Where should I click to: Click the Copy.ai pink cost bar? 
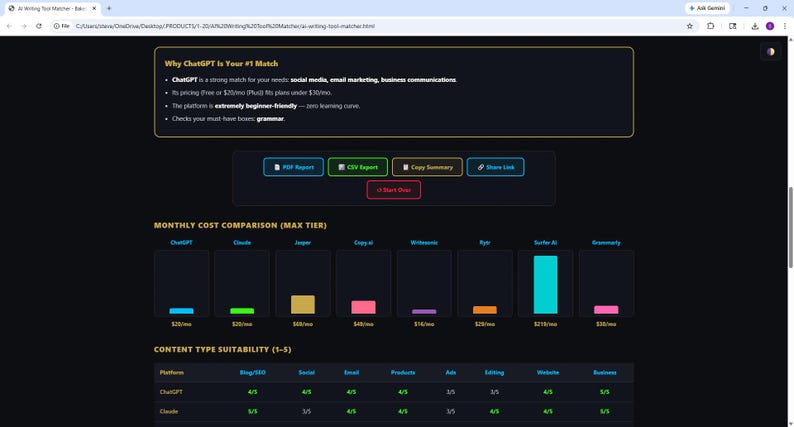pyautogui.click(x=364, y=307)
